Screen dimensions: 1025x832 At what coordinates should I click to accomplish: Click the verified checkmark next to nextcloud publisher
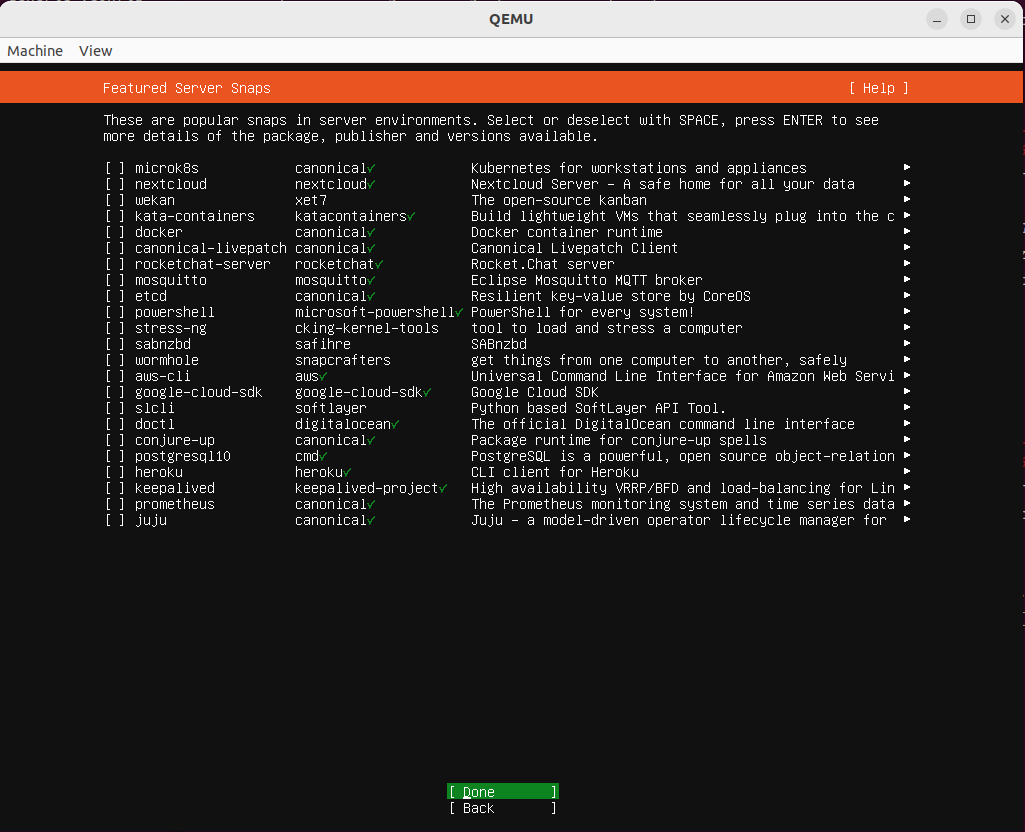pyautogui.click(x=372, y=184)
